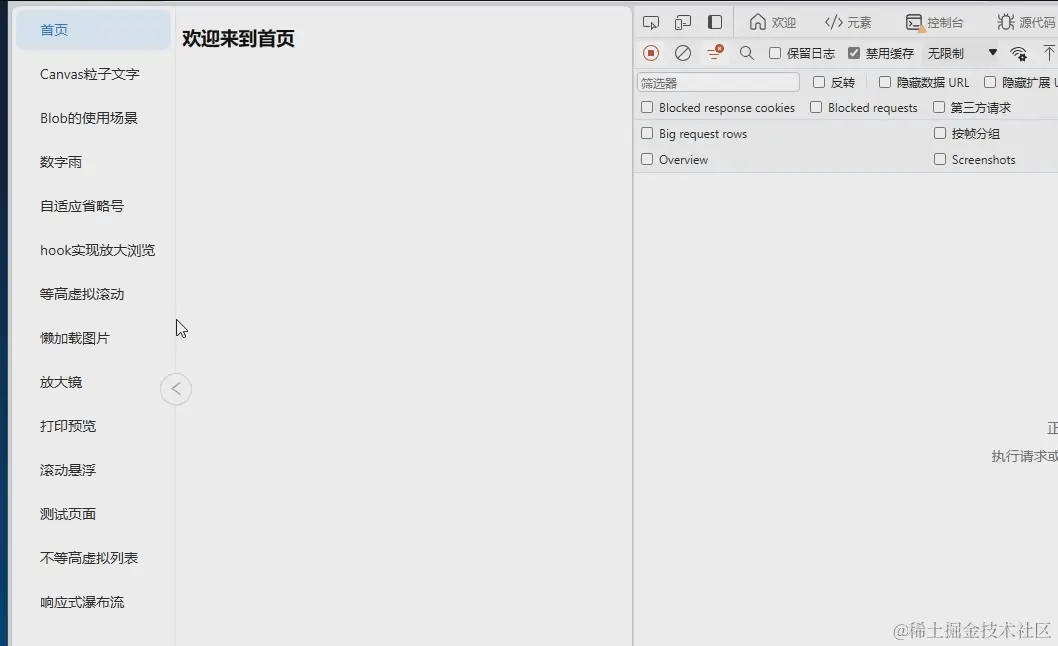Enable the Screenshots checkbox
The height and width of the screenshot is (646, 1058).
[939, 159]
